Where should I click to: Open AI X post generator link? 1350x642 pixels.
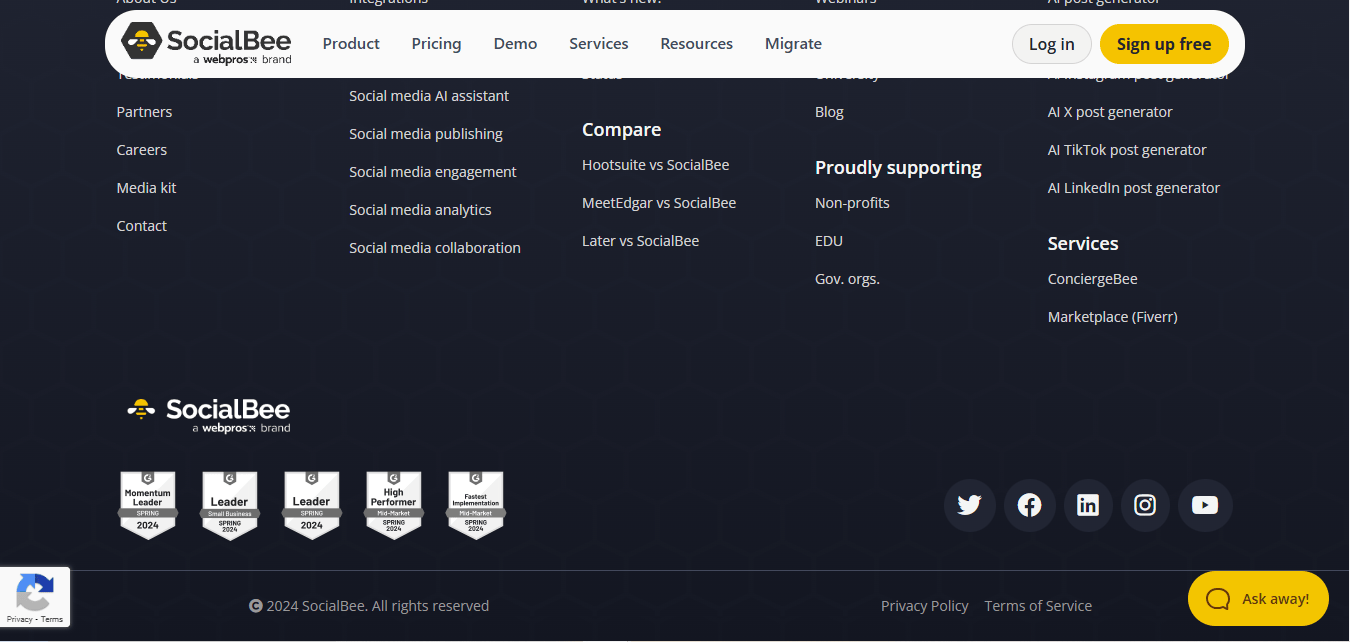[x=1110, y=112]
